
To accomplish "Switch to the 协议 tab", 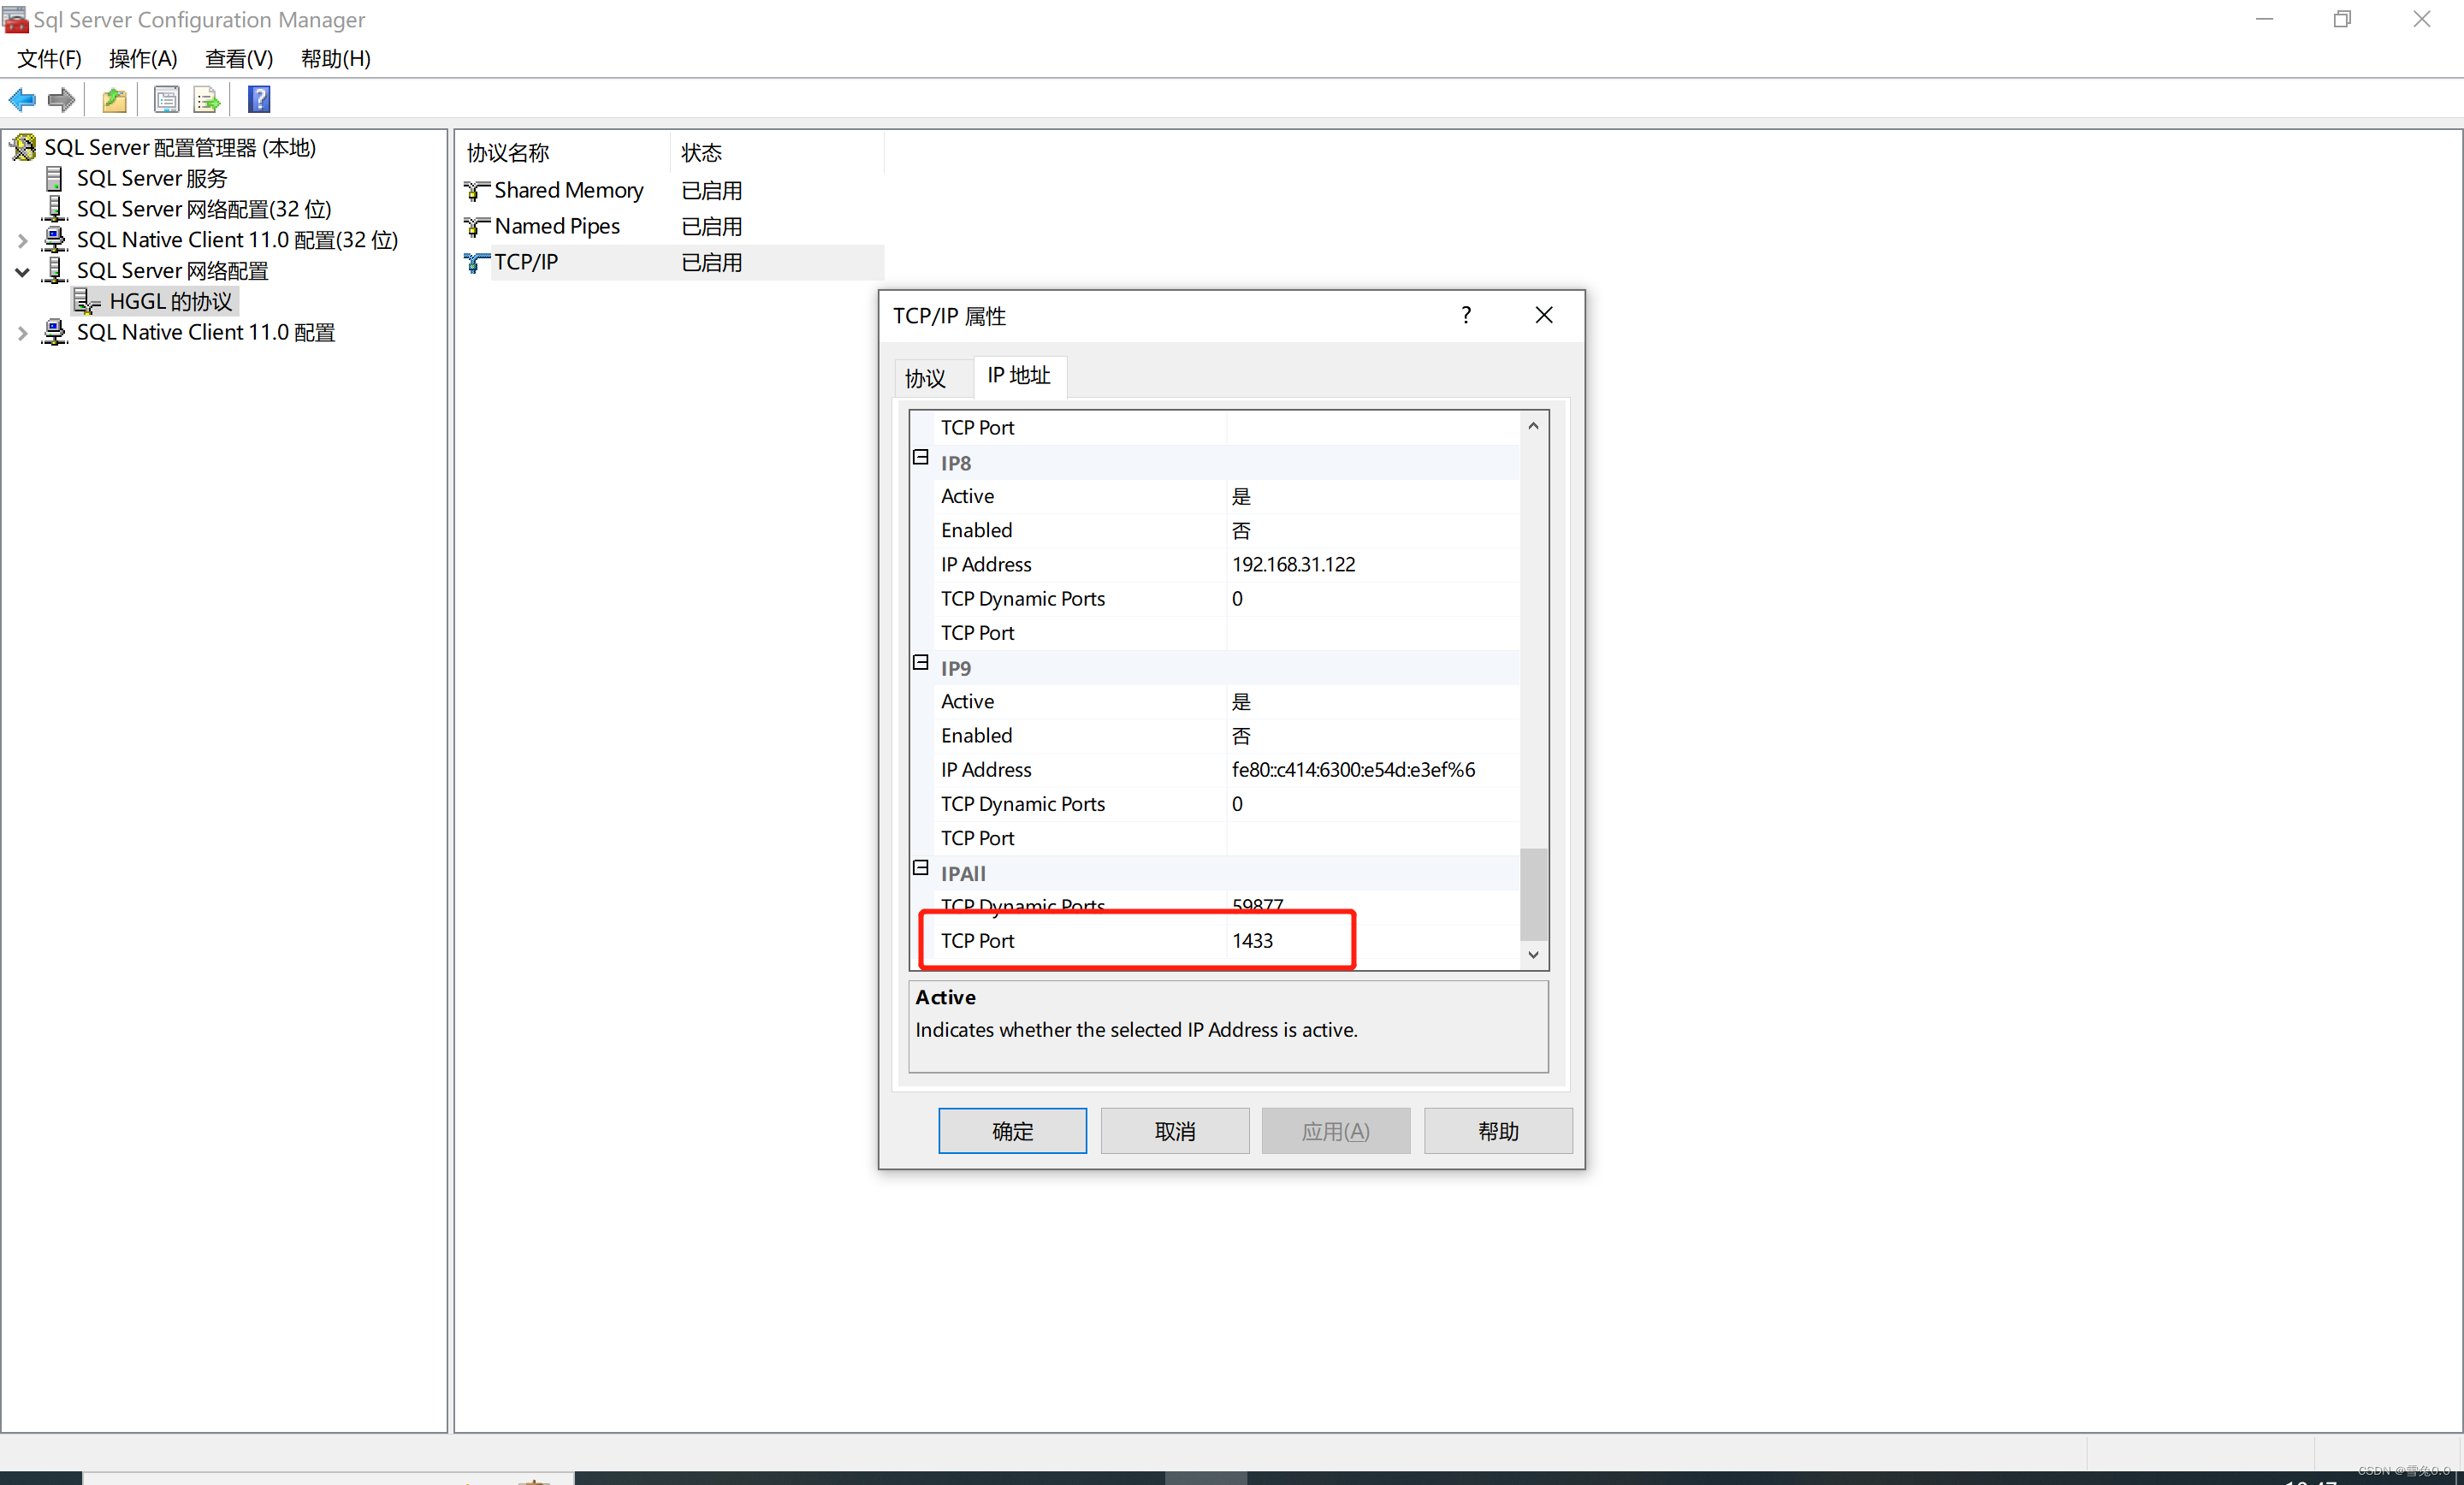I will pyautogui.click(x=925, y=378).
